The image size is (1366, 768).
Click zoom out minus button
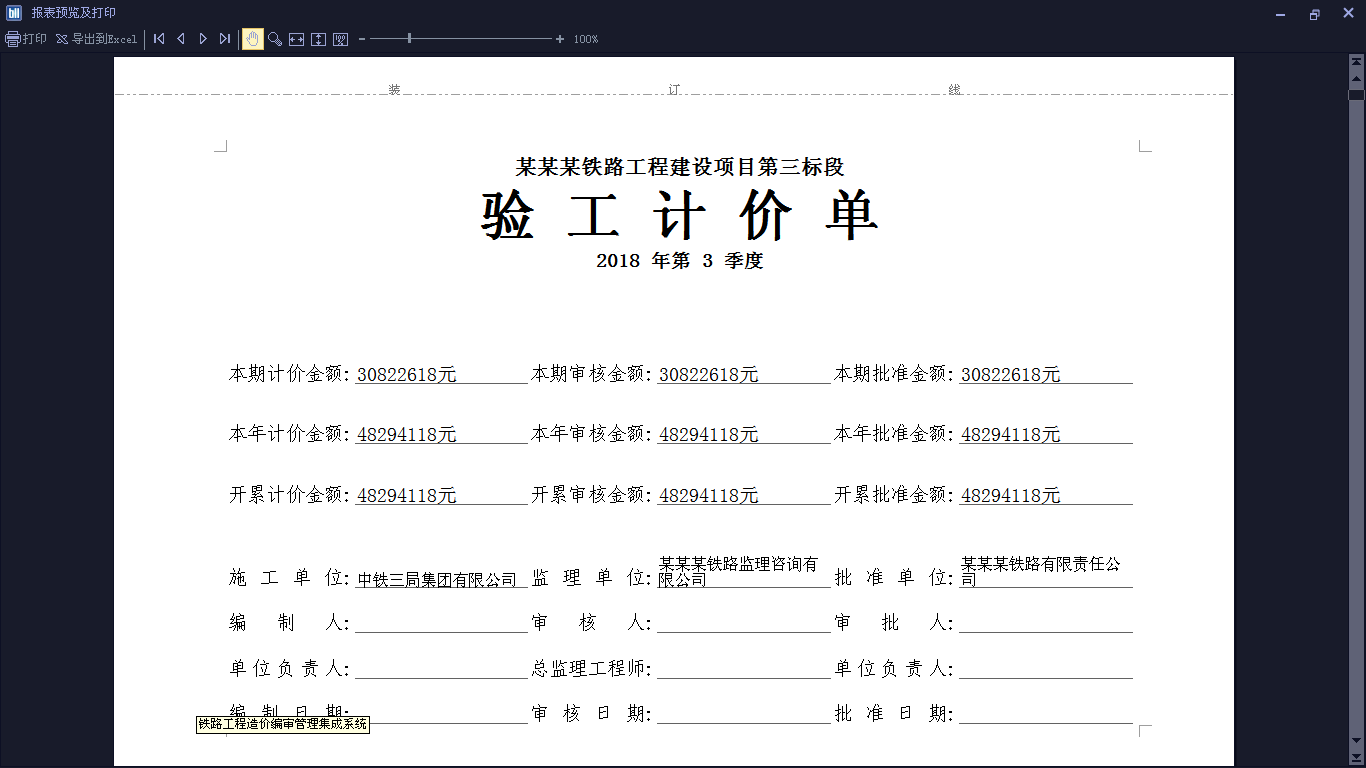[x=362, y=39]
